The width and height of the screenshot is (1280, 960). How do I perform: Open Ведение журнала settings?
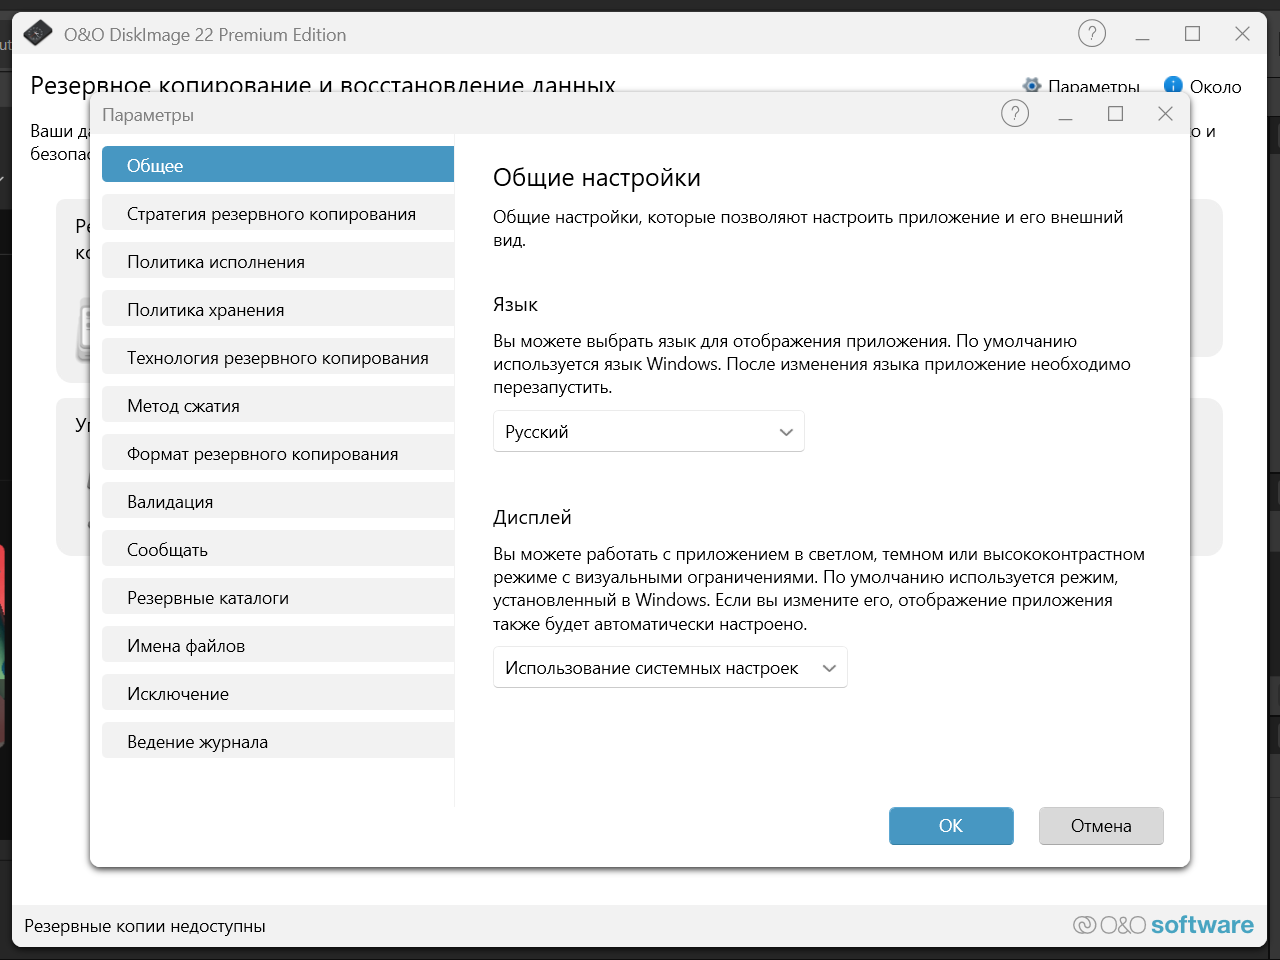click(278, 742)
